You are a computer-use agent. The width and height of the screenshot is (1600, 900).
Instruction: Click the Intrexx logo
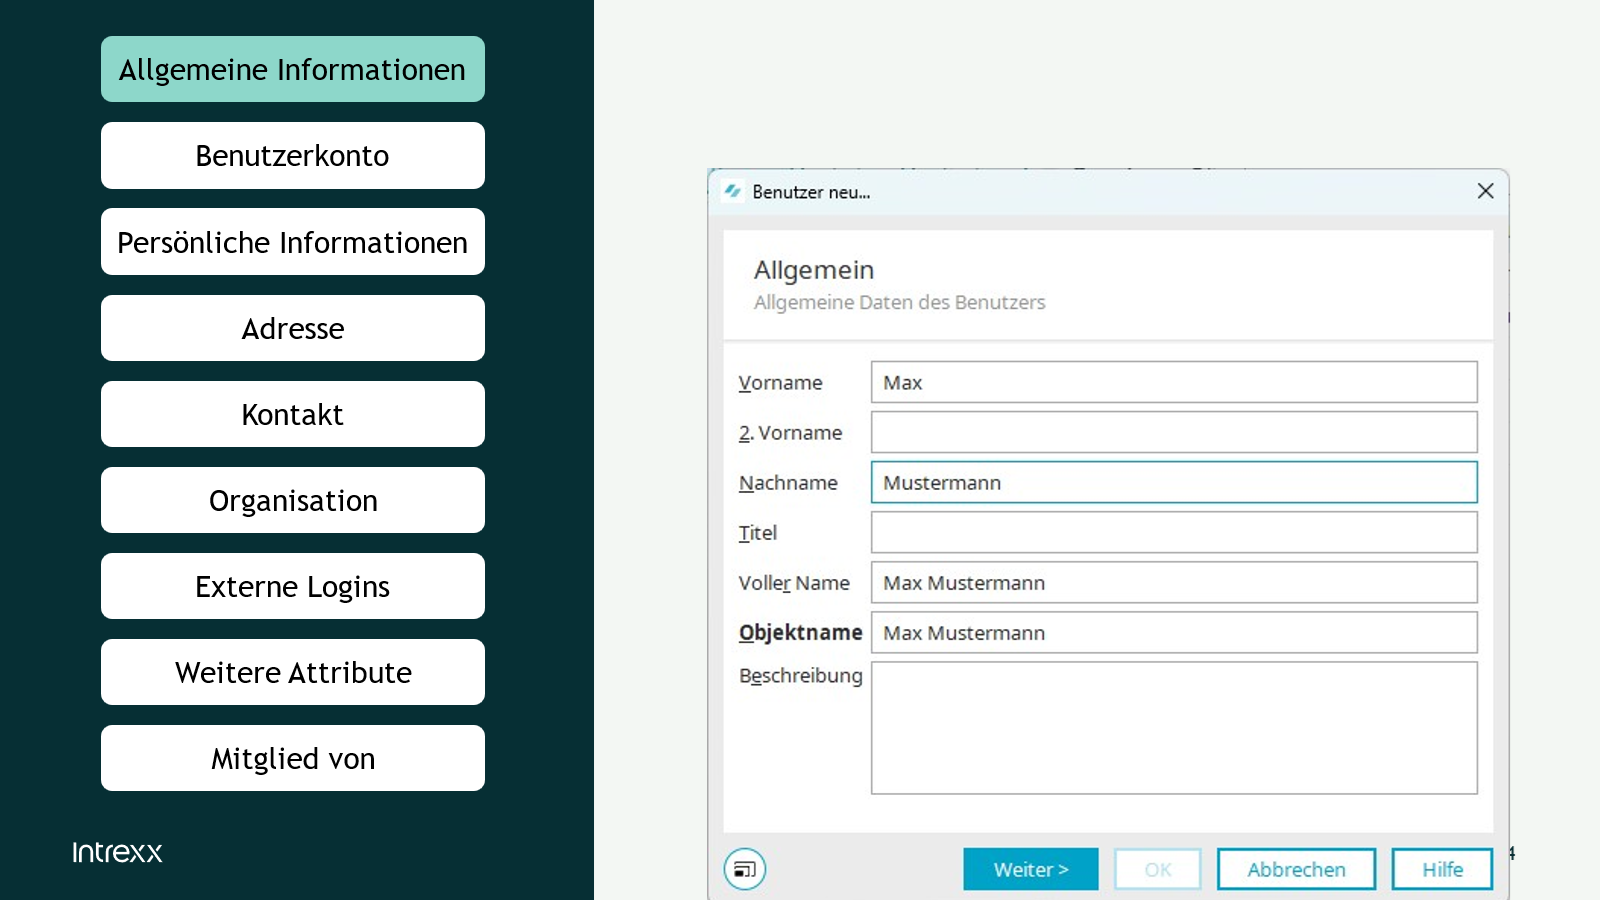[x=117, y=852]
